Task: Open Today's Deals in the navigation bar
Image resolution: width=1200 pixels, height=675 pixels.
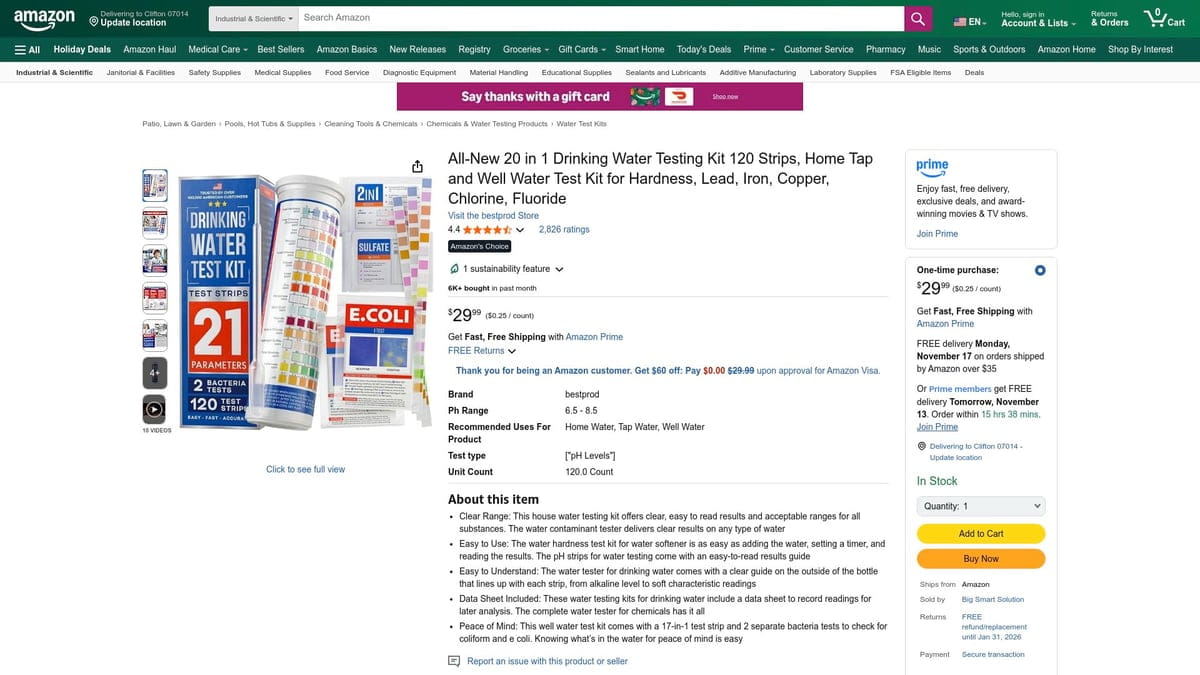Action: click(x=703, y=49)
